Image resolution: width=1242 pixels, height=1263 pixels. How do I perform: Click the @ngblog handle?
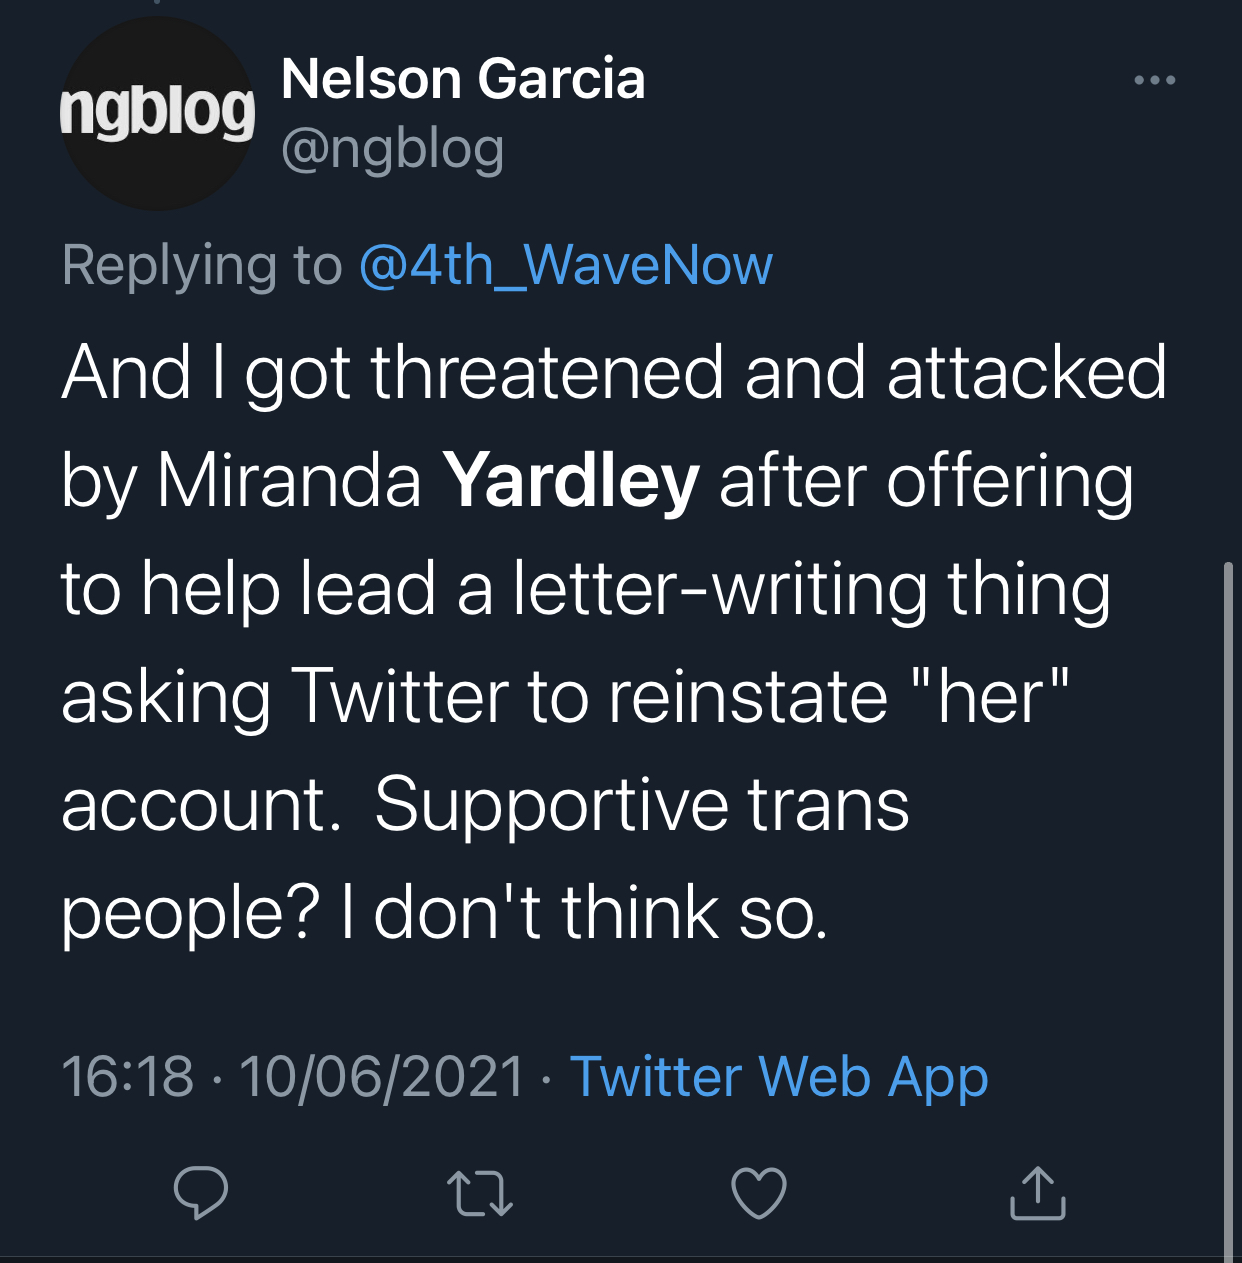pyautogui.click(x=393, y=149)
